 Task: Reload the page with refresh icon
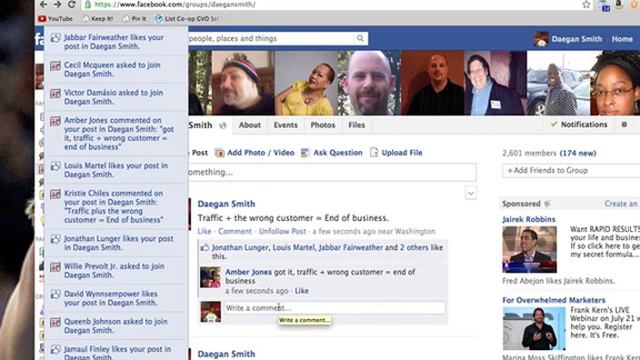72,4
